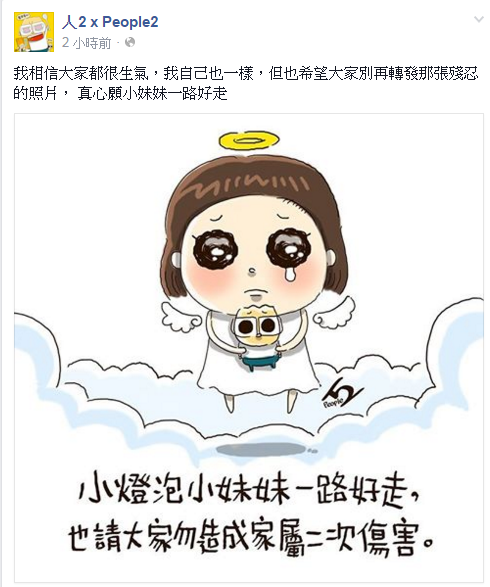490x587 pixels.
Task: Click the yellow halo above the angel
Action: pos(249,140)
